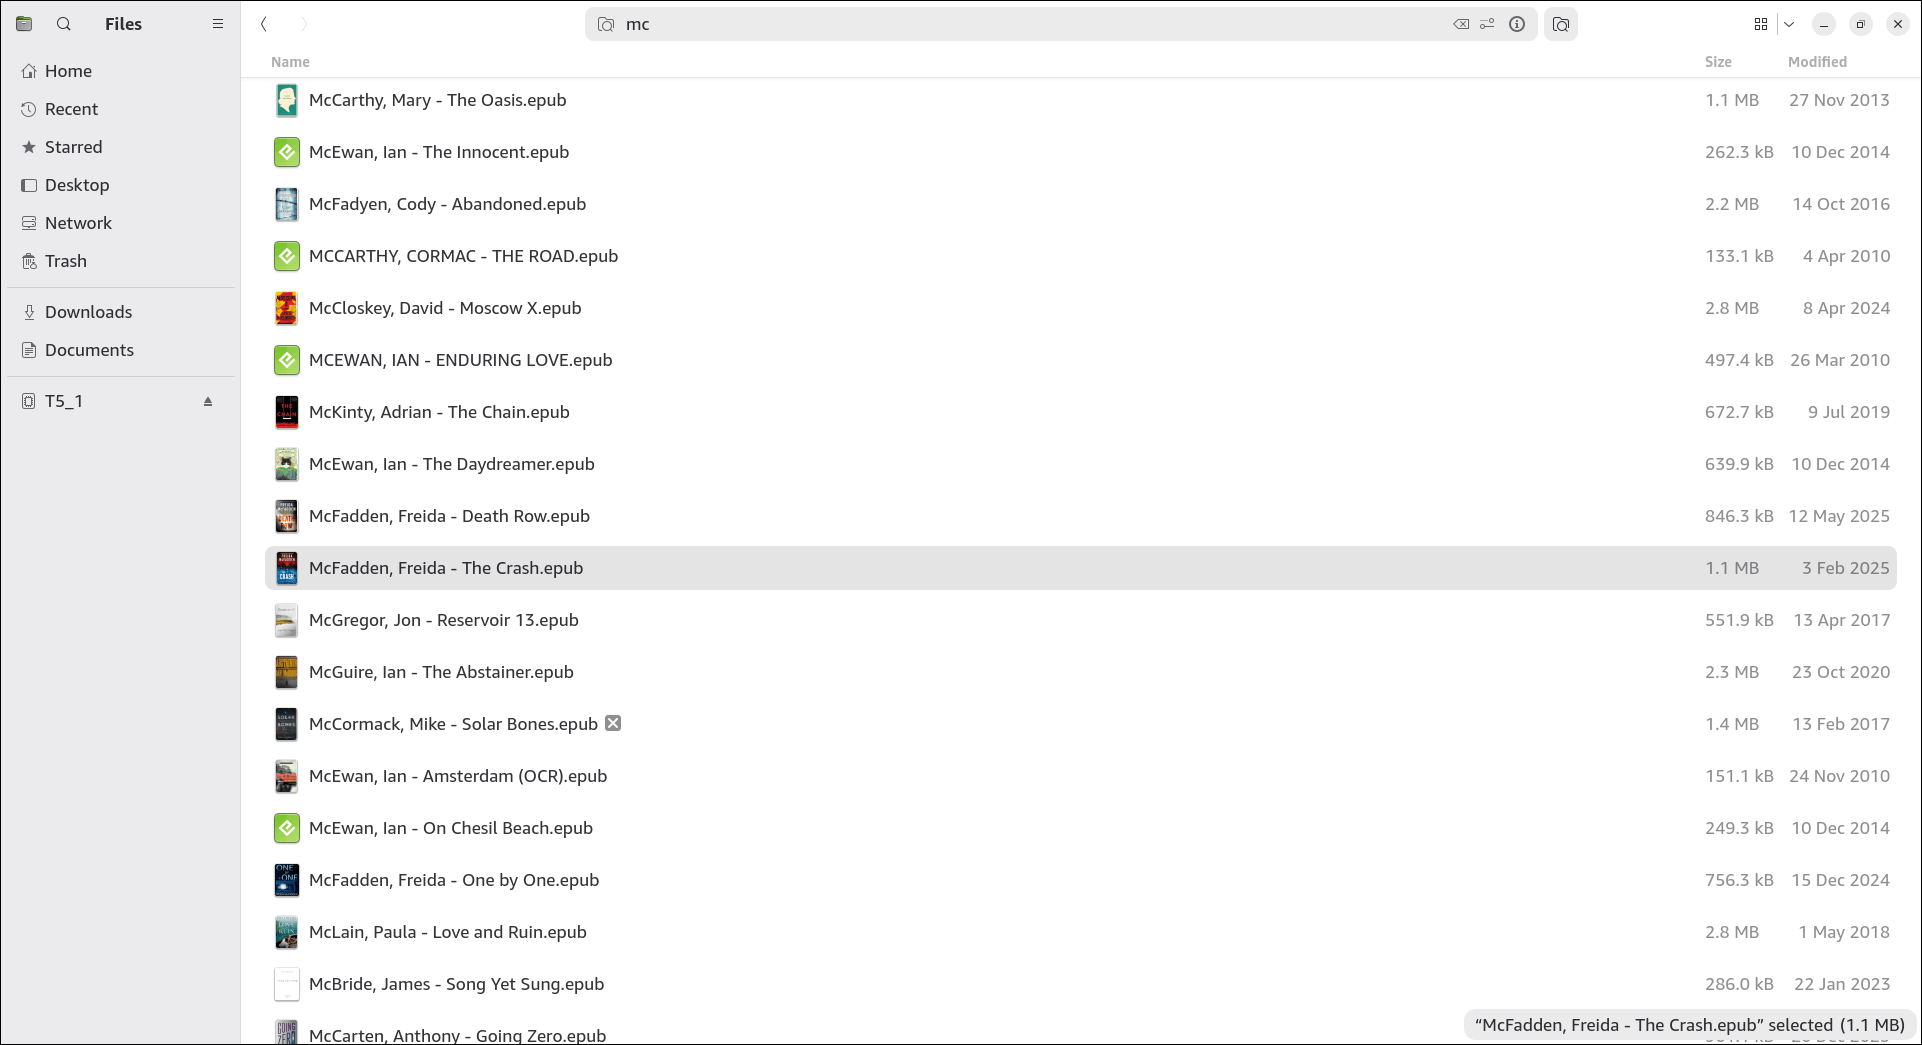
Task: Eject the T5_1 drive
Action: point(208,402)
